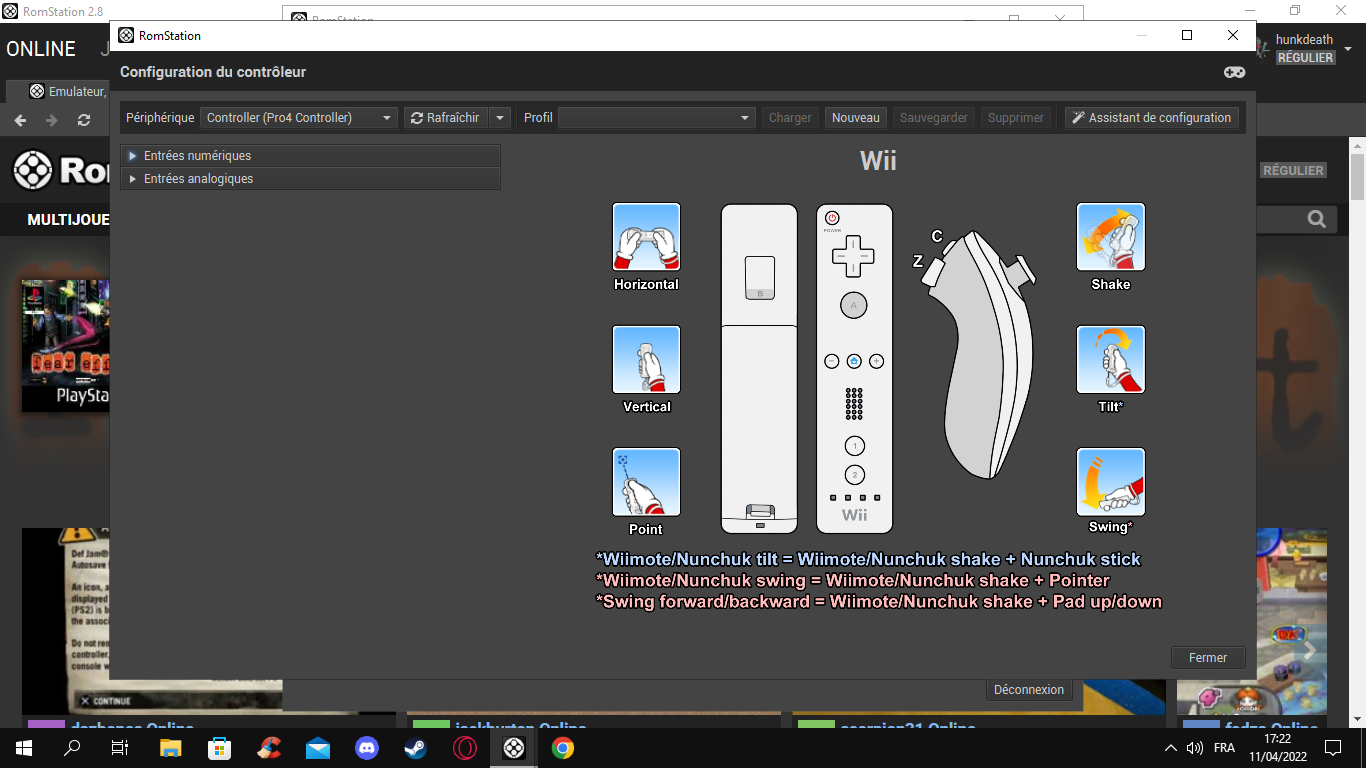1366x768 pixels.
Task: Open Task View on the taskbar
Action: tap(120, 748)
